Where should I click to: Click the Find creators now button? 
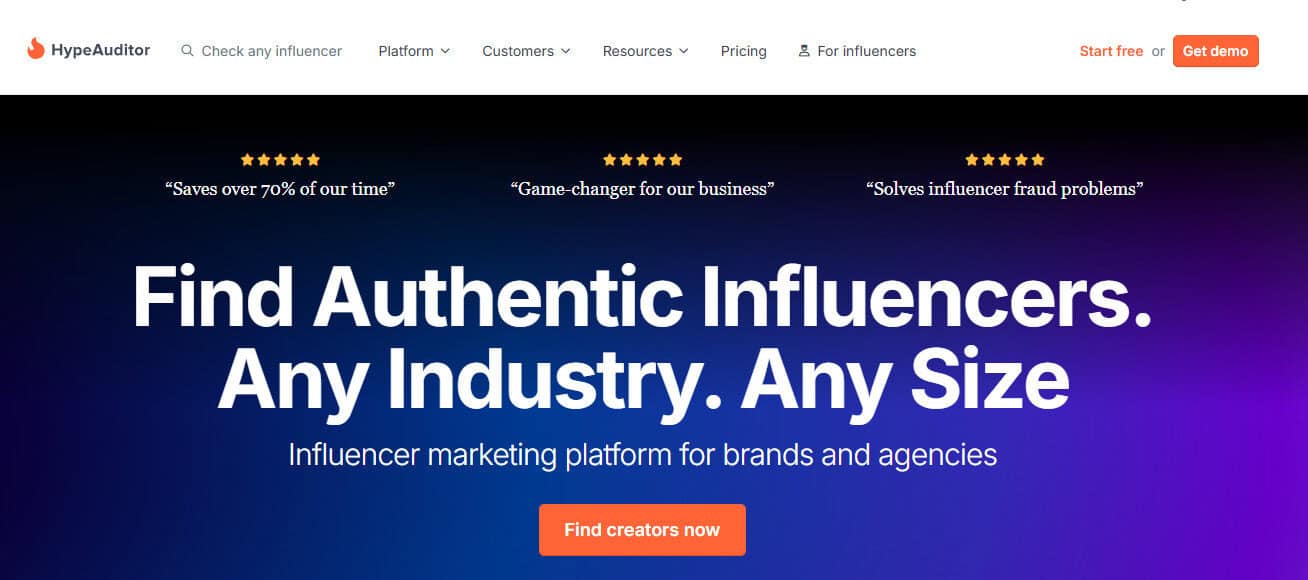(x=642, y=530)
